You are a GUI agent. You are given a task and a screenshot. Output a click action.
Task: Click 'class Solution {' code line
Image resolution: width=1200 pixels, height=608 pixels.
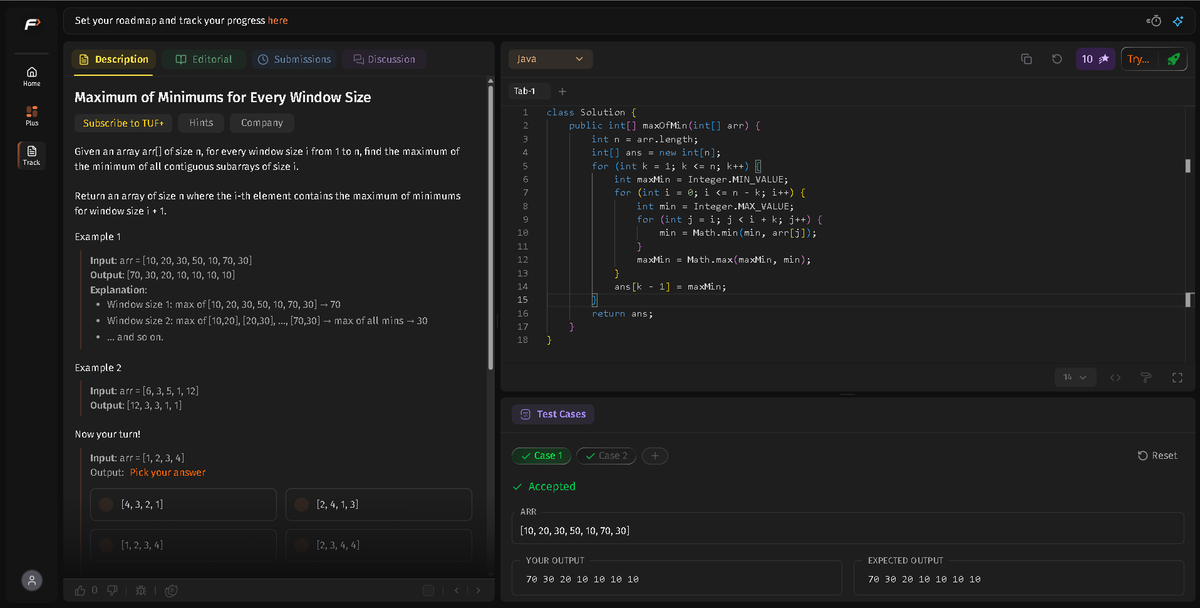pos(590,112)
